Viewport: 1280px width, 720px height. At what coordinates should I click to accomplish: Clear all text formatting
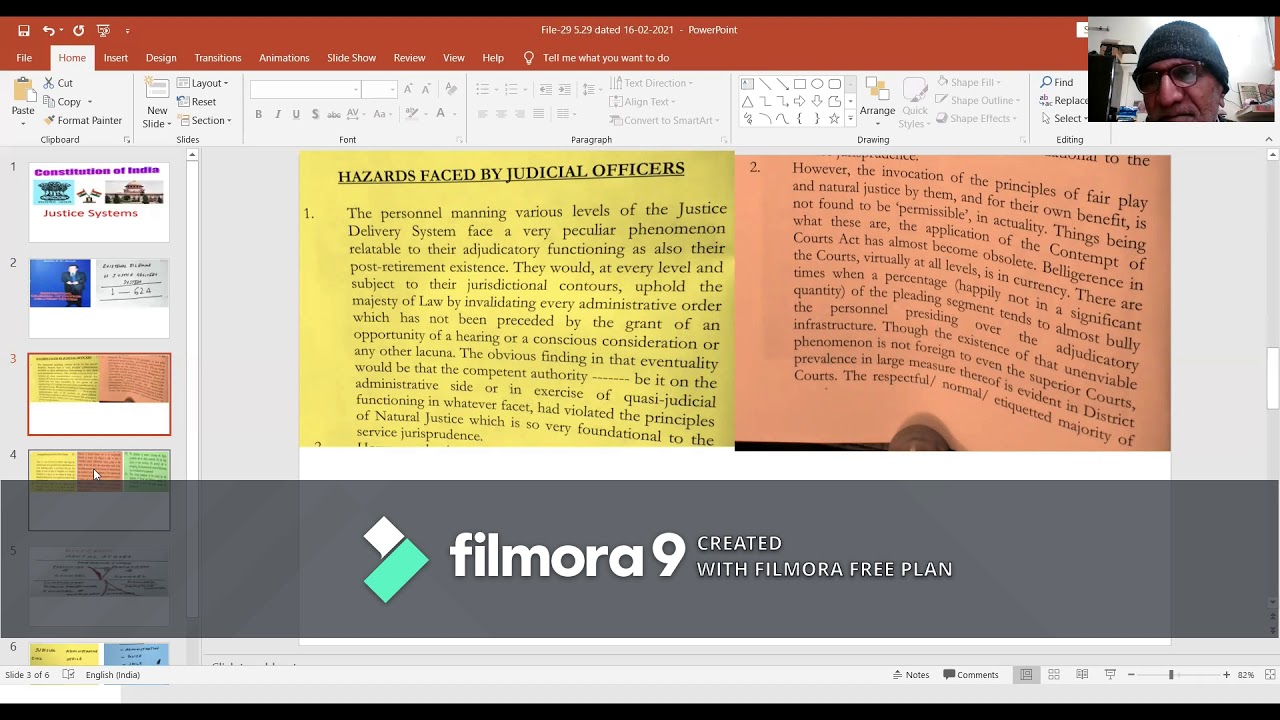(451, 90)
